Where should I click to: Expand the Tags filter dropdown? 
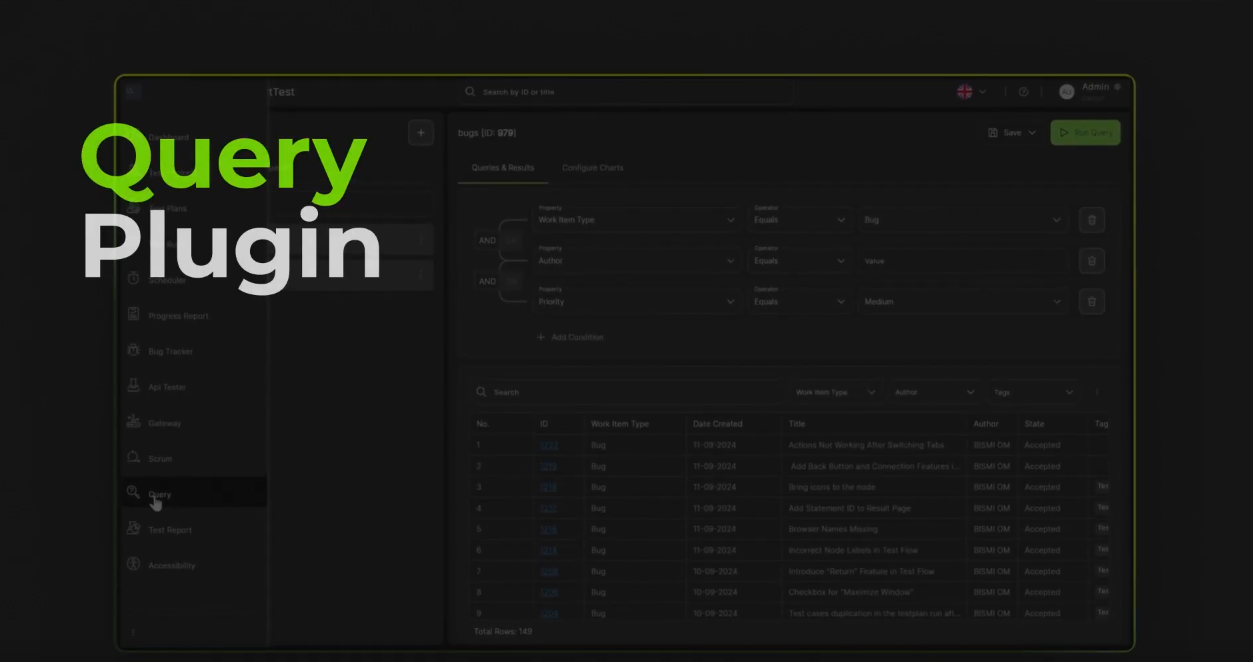click(x=1034, y=392)
